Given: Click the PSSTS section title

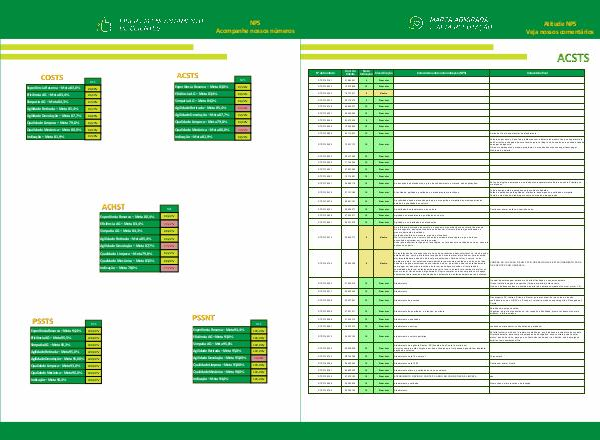Looking at the screenshot, I should pyautogui.click(x=43, y=319).
